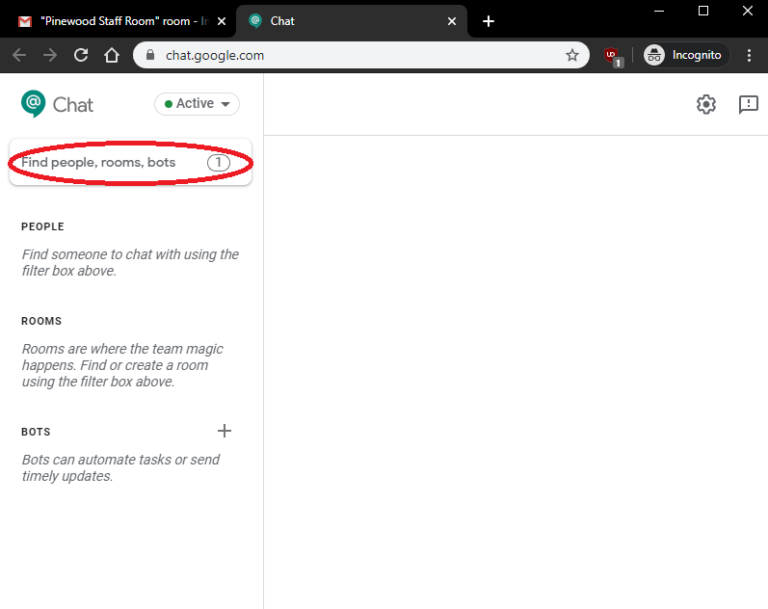Screen dimensions: 768x609
Task: Open a new browser tab
Action: pyautogui.click(x=488, y=21)
